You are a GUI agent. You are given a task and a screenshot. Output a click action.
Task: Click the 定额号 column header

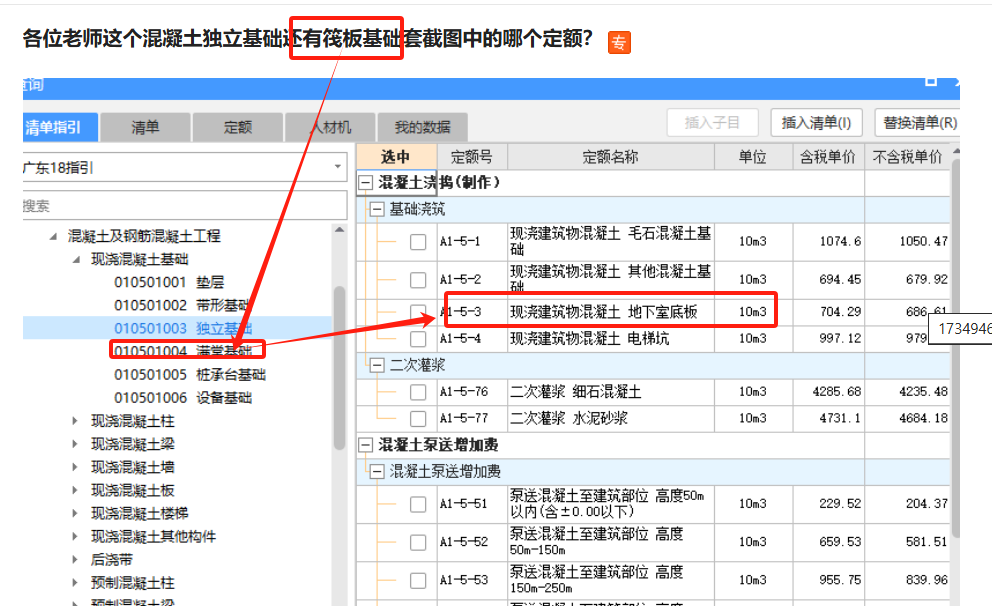[x=472, y=157]
